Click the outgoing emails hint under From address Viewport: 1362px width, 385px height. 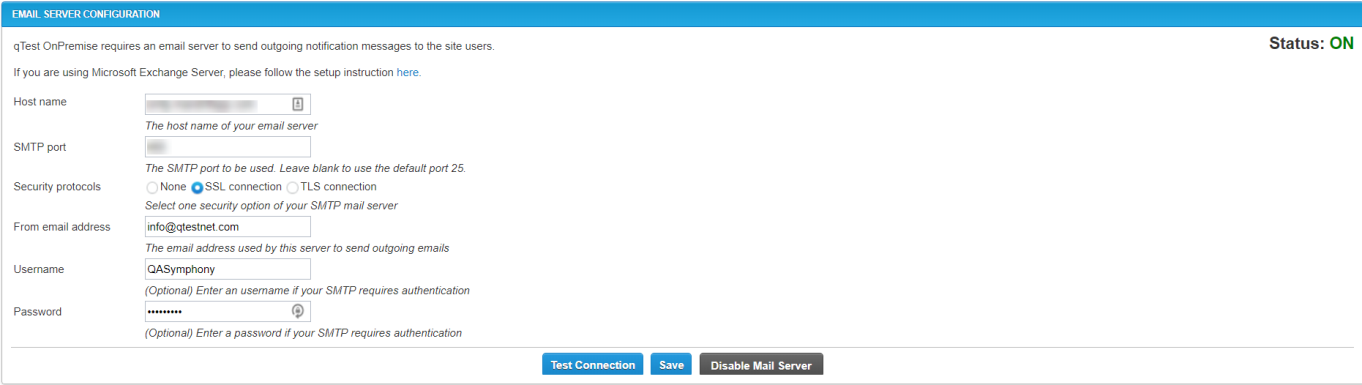298,248
